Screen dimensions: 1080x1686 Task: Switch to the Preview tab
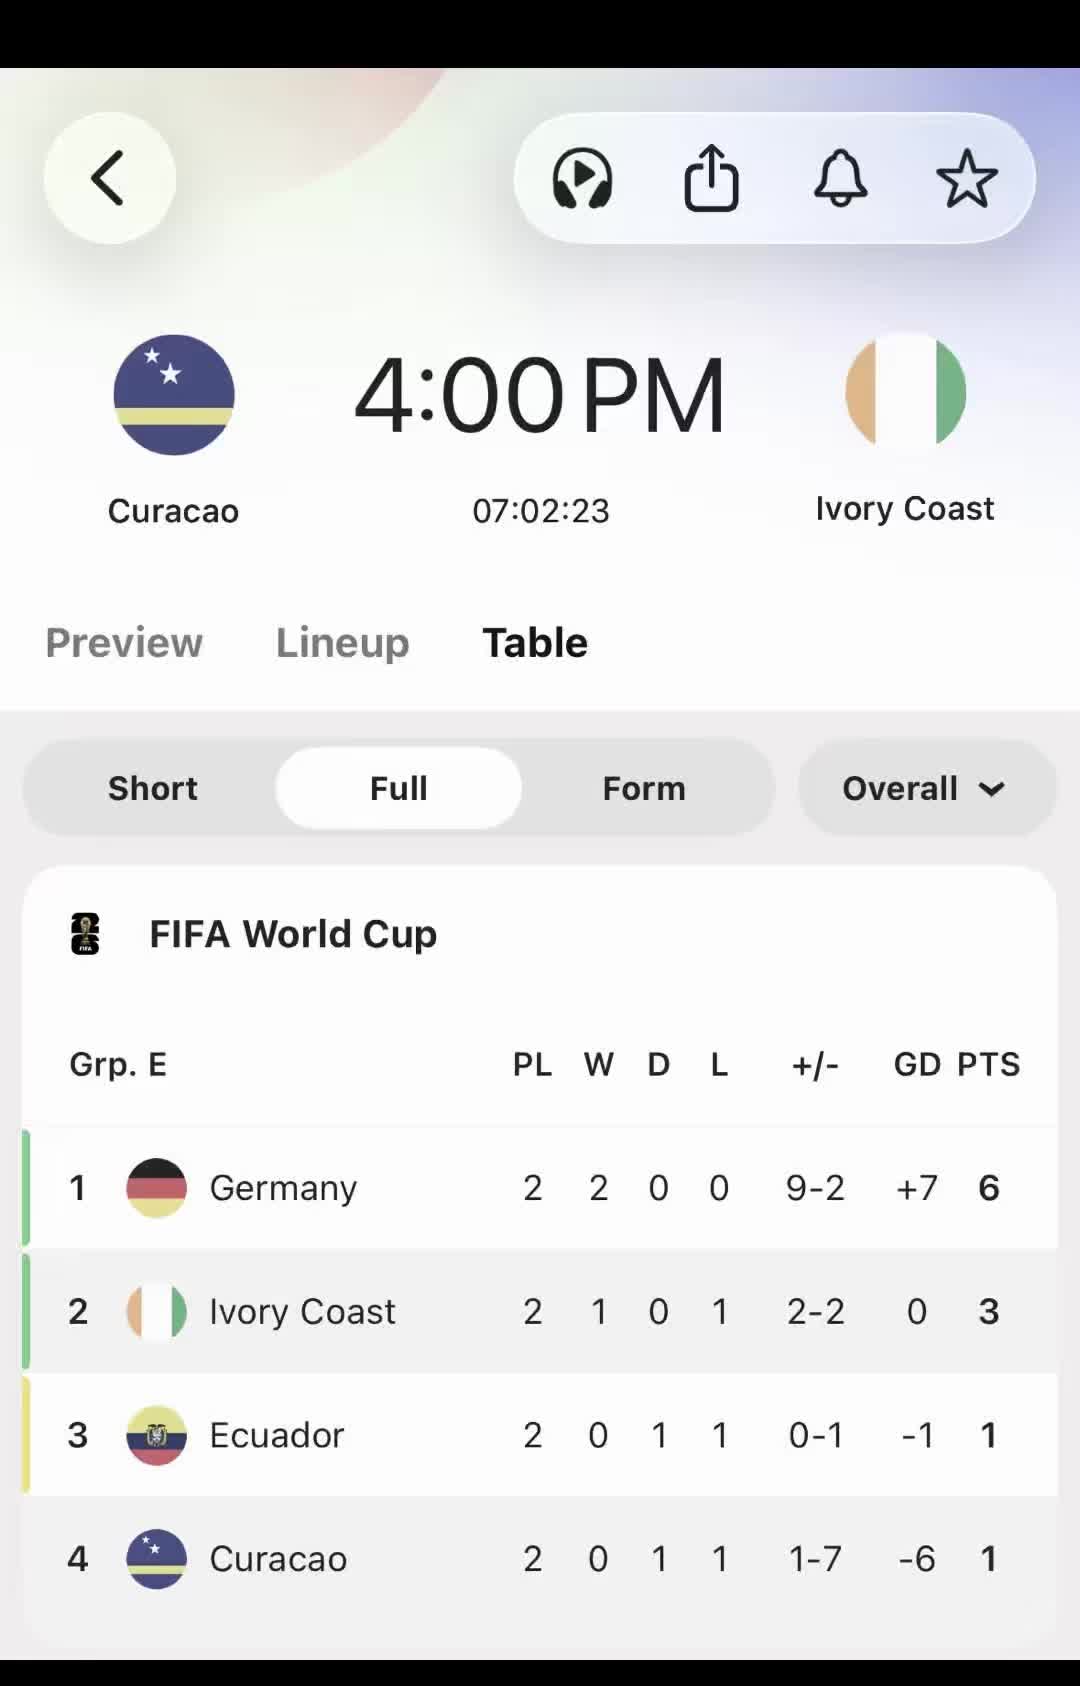tap(124, 642)
